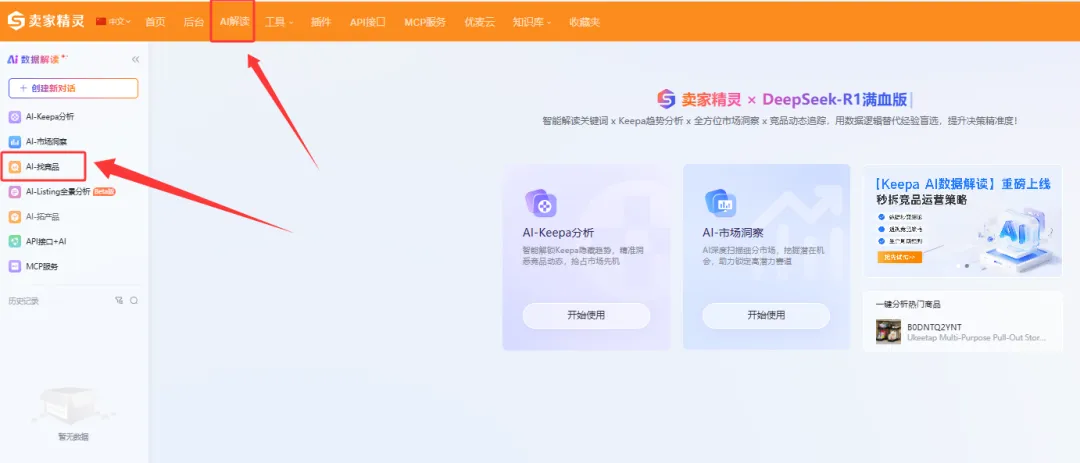Image resolution: width=1080 pixels, height=463 pixels.
Task: Select the AI-Listing全景分析 sidebar label
Action: 58,192
